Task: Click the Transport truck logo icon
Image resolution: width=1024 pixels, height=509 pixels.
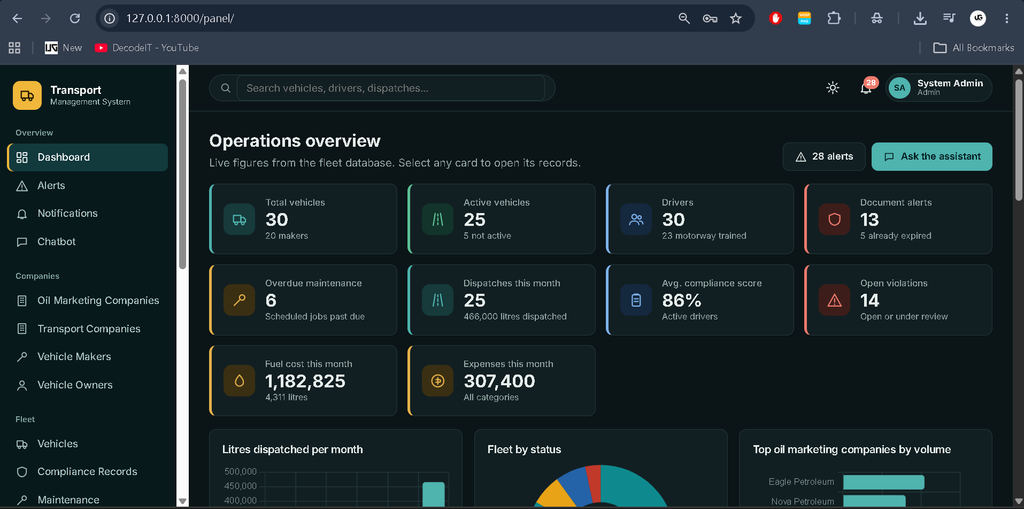Action: click(x=27, y=95)
